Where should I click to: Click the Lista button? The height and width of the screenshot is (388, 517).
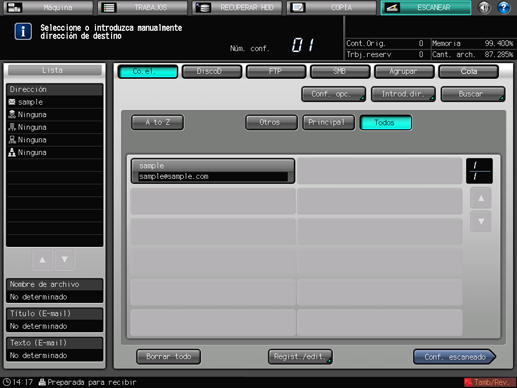55,70
